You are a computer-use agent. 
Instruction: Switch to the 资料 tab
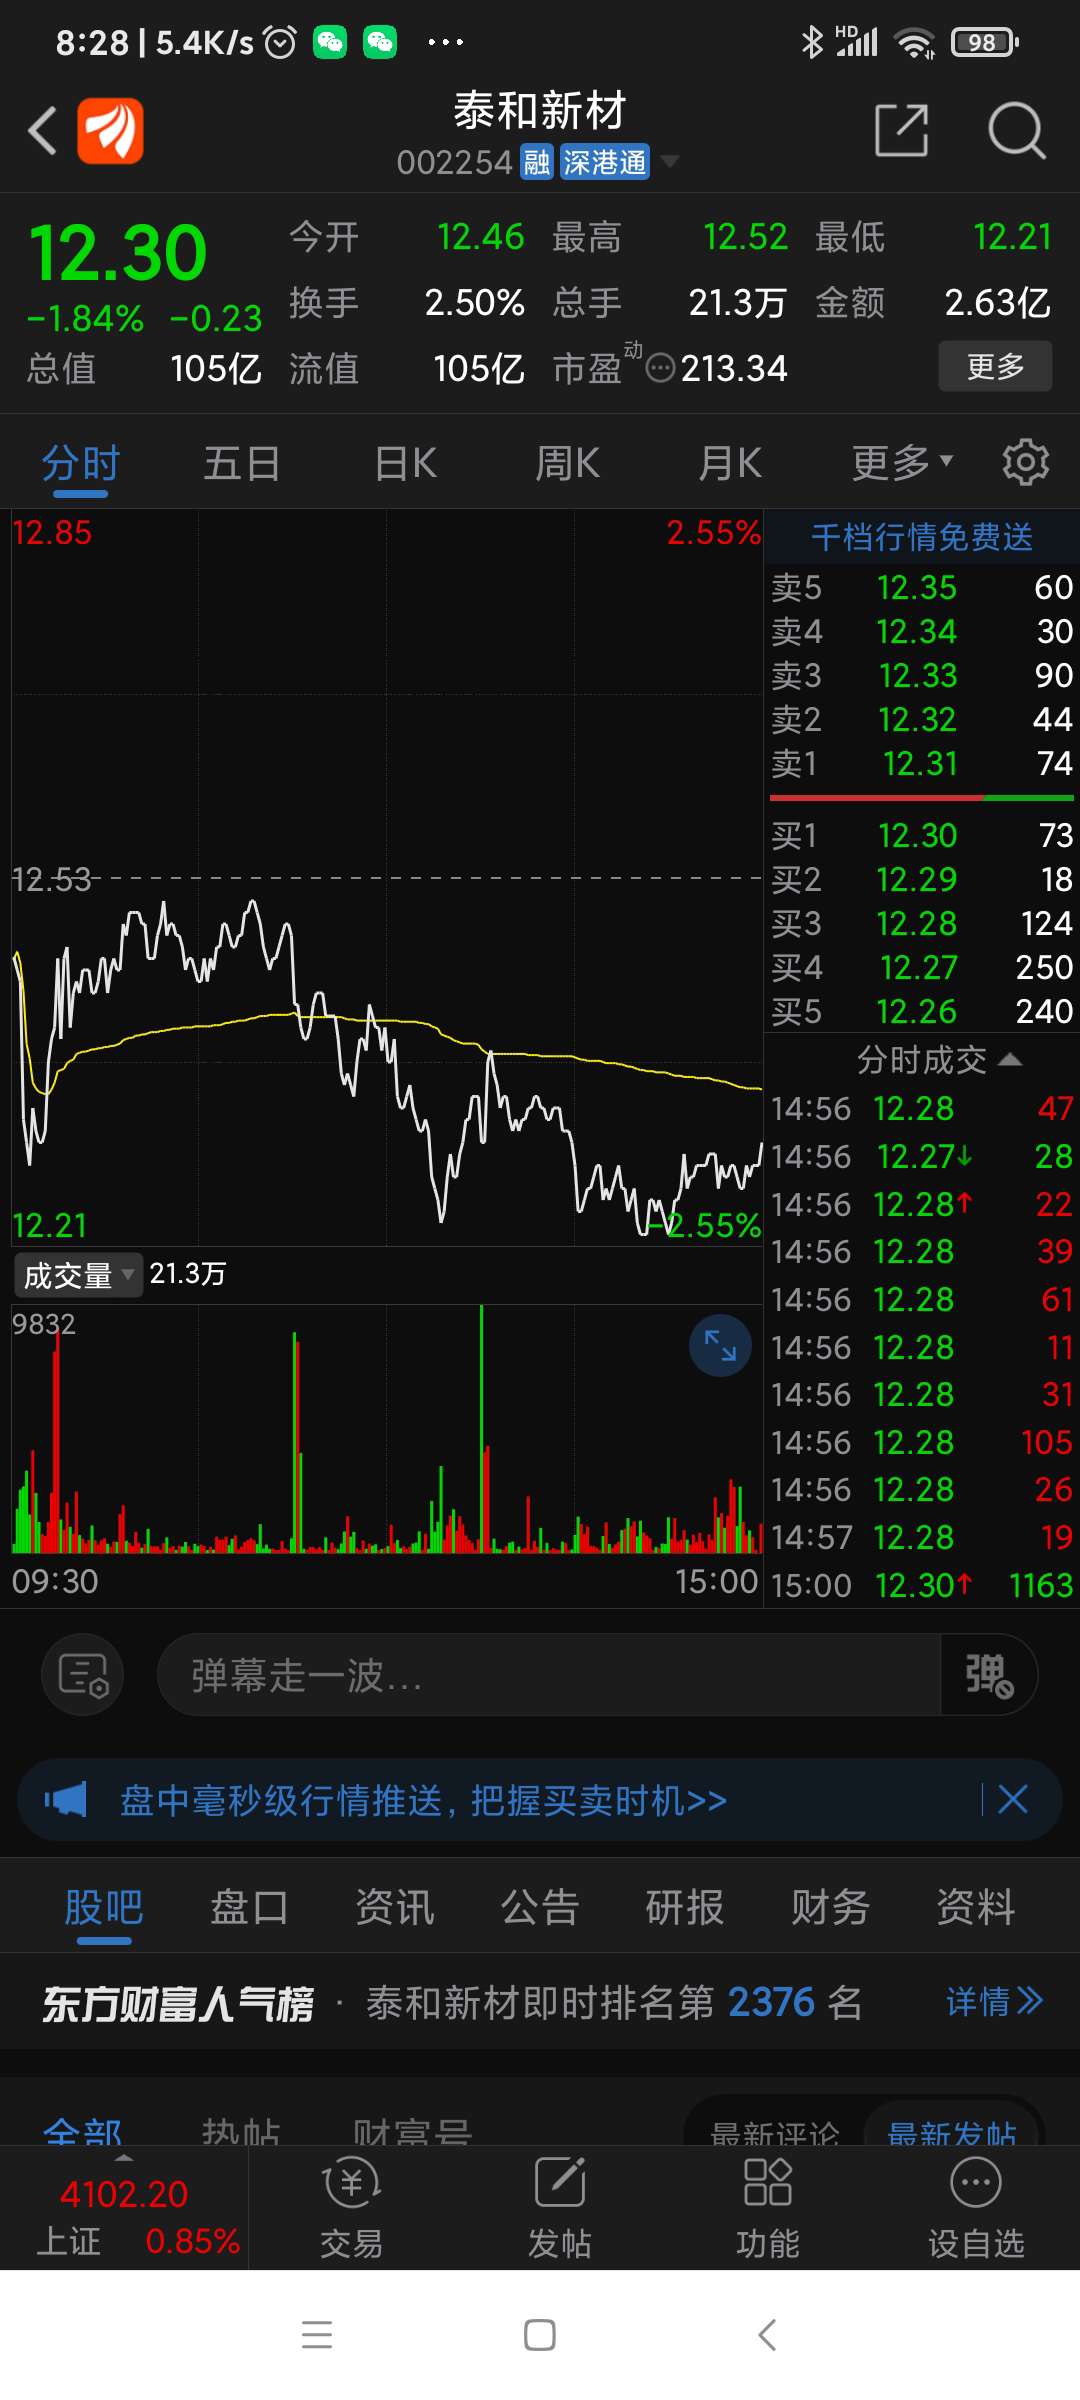point(976,1907)
